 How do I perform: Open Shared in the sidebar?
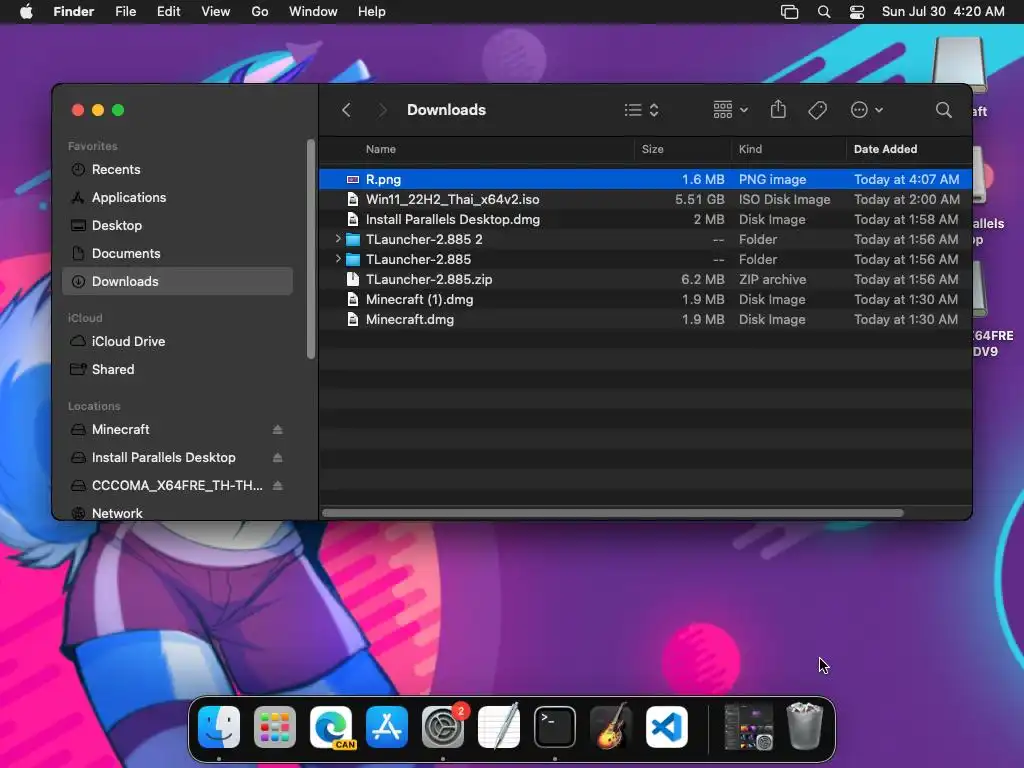[x=177, y=370]
